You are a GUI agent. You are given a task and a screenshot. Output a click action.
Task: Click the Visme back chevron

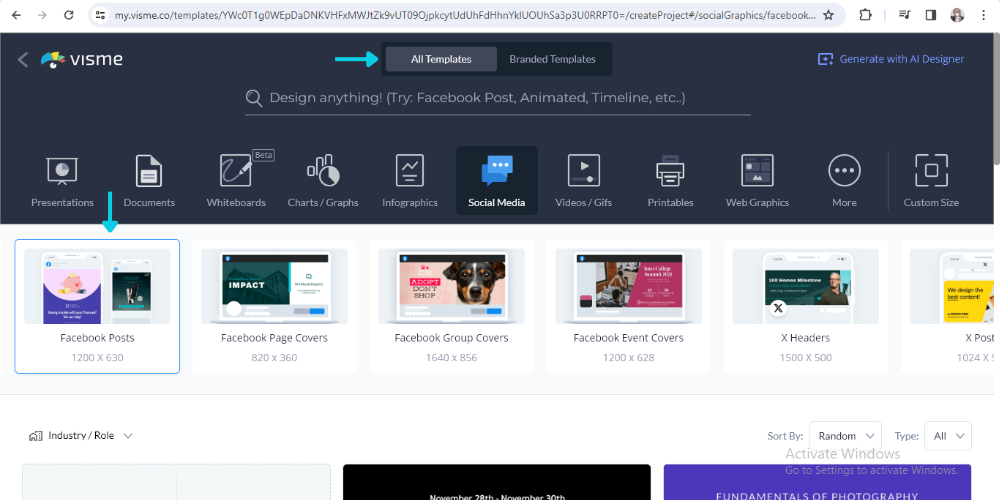click(23, 59)
